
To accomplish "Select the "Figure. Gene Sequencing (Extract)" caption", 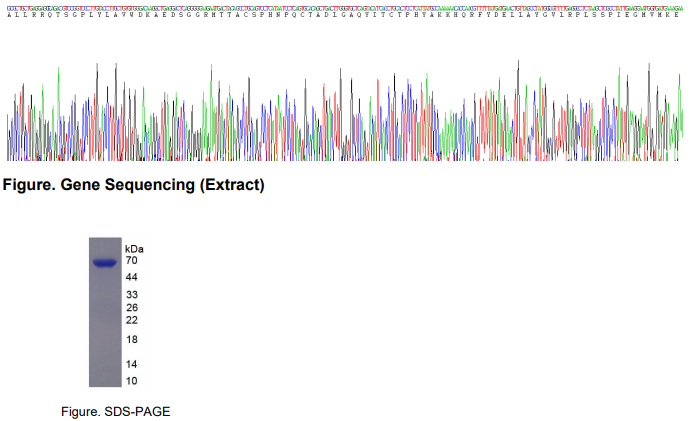I will coord(135,185).
